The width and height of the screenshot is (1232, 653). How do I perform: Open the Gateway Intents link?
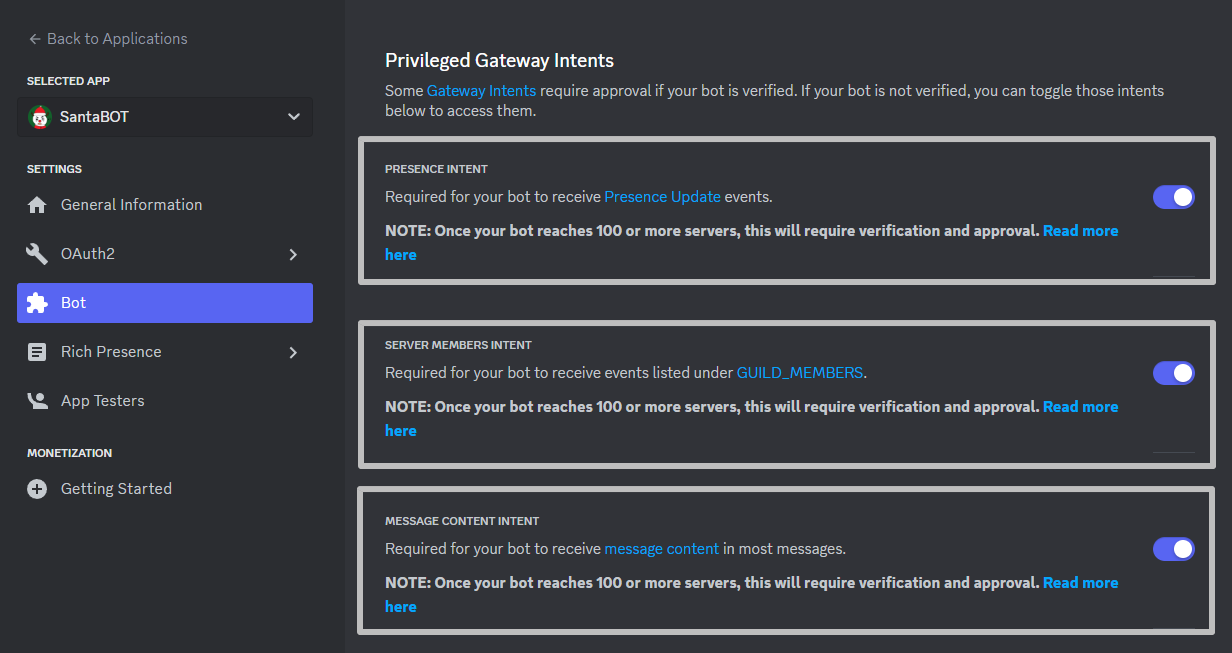point(481,91)
